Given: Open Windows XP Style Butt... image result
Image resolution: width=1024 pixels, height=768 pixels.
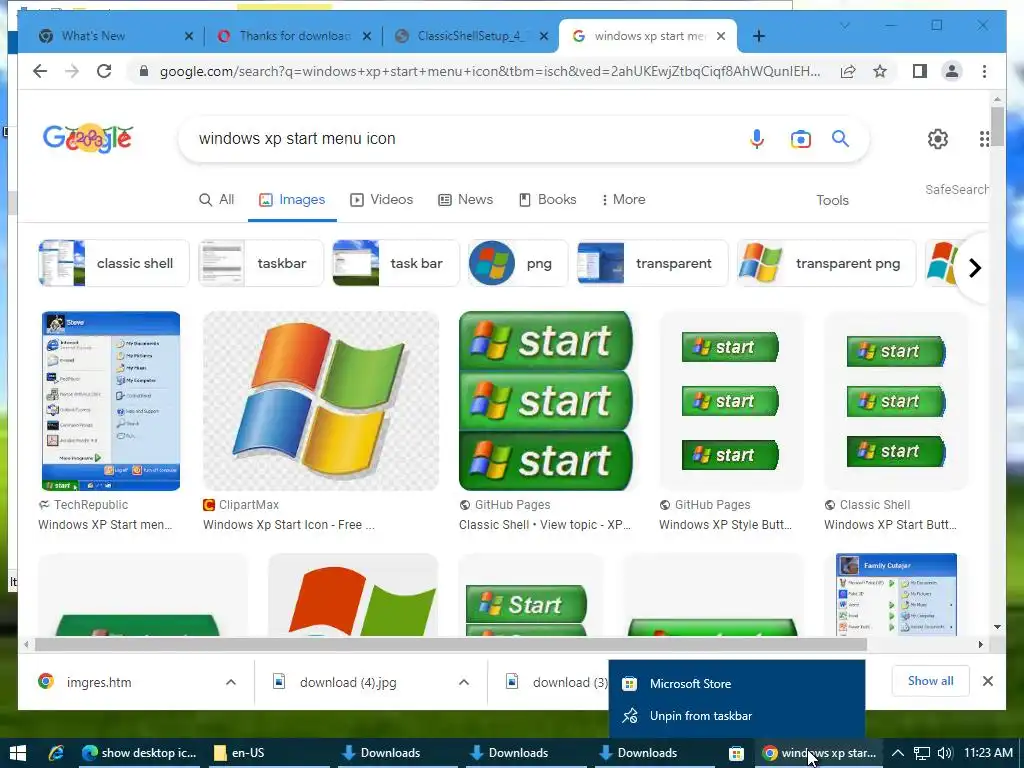Looking at the screenshot, I should (730, 400).
